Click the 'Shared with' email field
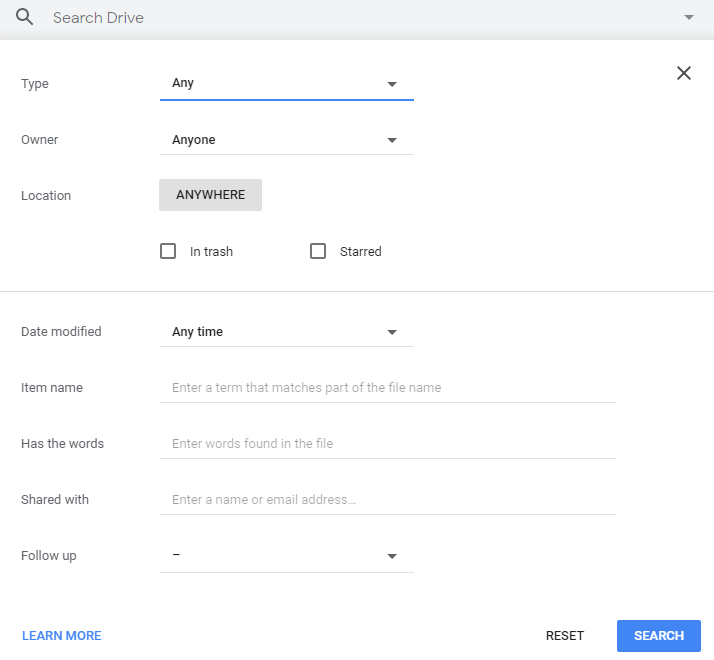Viewport: 714px width, 660px height. [x=387, y=500]
